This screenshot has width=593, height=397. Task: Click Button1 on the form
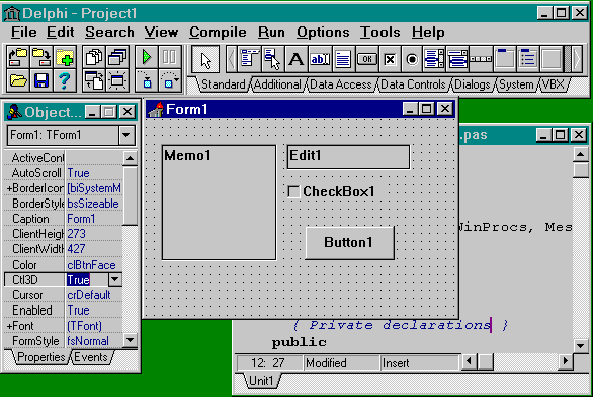tap(350, 243)
